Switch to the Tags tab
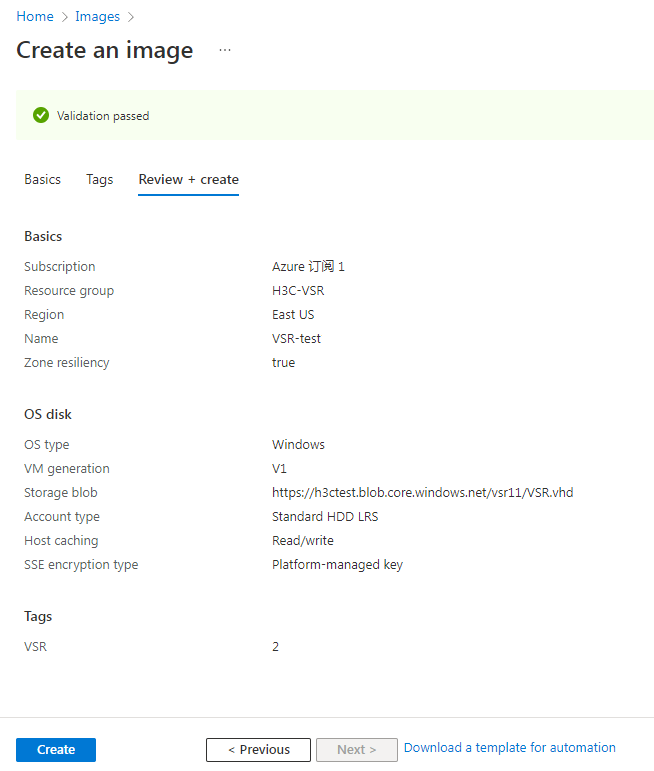This screenshot has height=771, width=654. [99, 179]
